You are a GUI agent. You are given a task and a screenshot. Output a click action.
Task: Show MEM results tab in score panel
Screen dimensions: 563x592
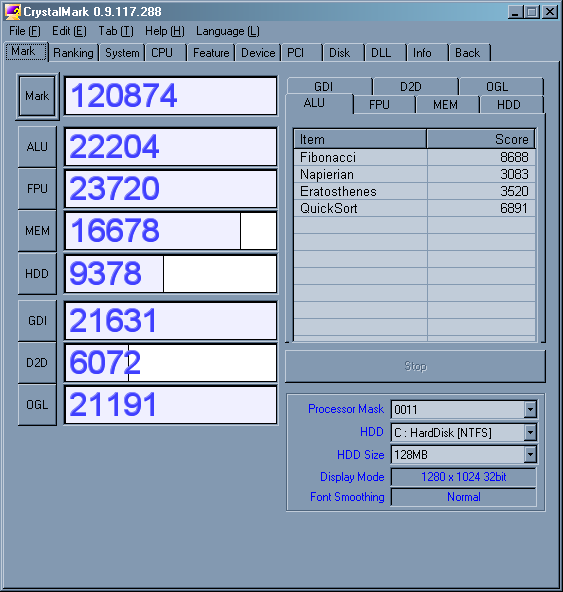[447, 104]
